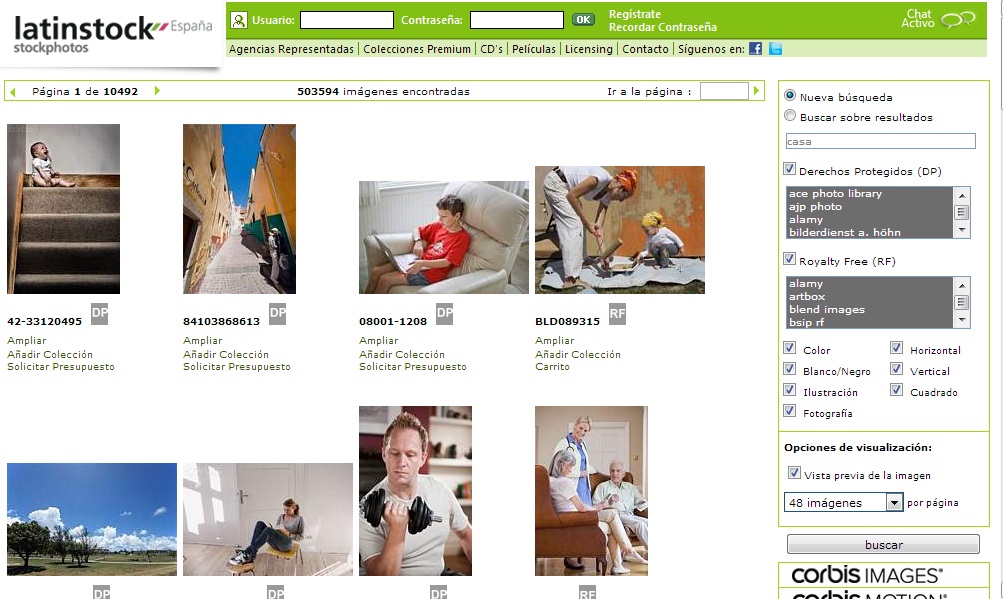The image size is (1003, 599).
Task: Open the Licensing menu item
Action: point(588,49)
